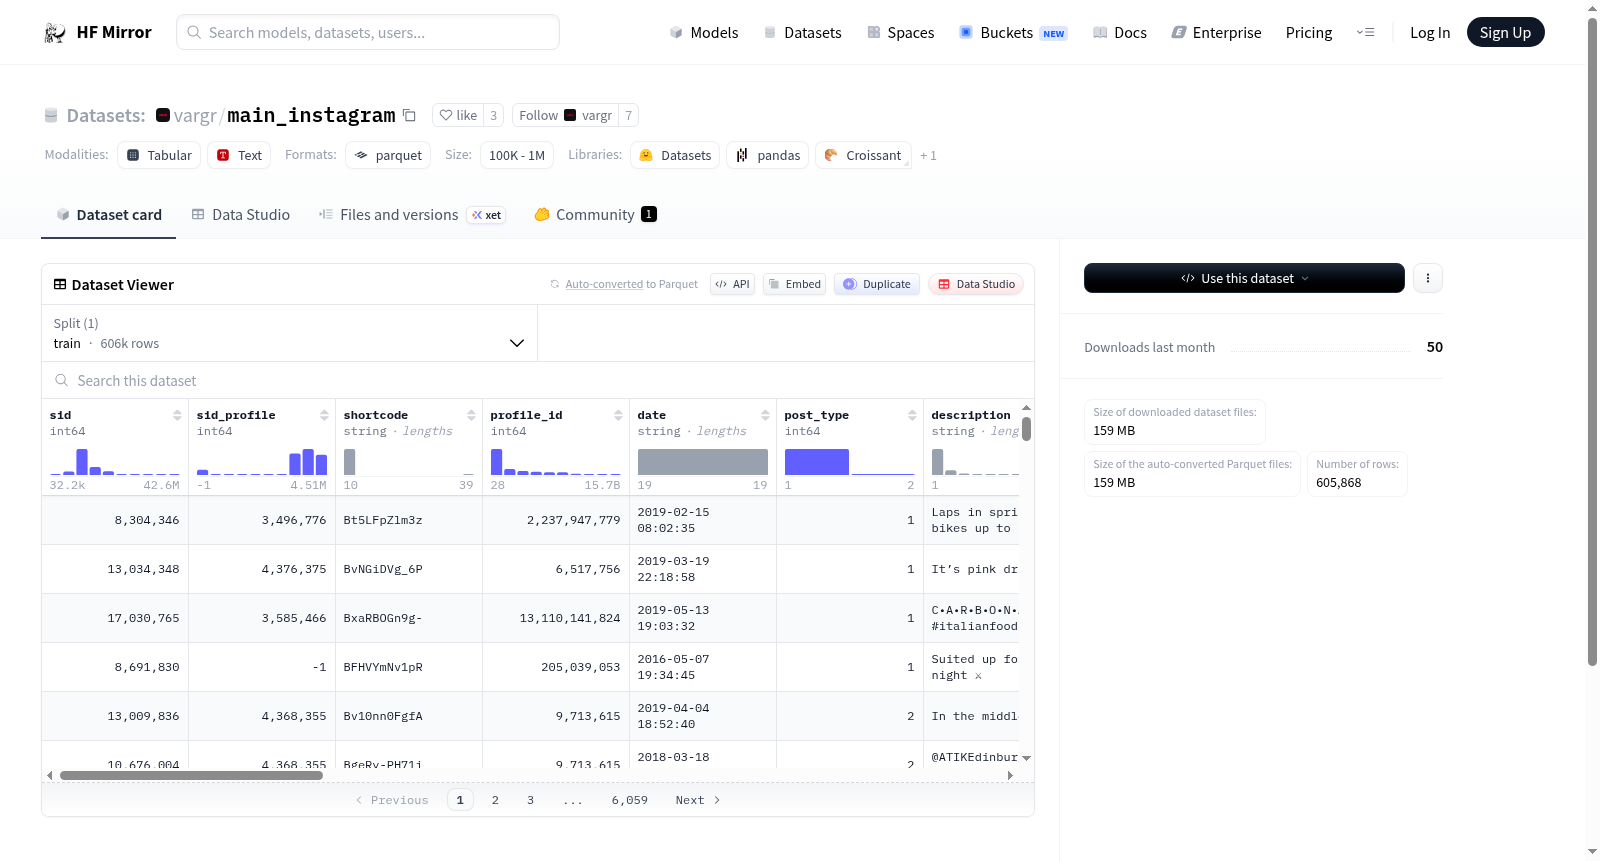Open Enterprise in the top navigation
This screenshot has width=1600, height=861.
pos(1216,32)
